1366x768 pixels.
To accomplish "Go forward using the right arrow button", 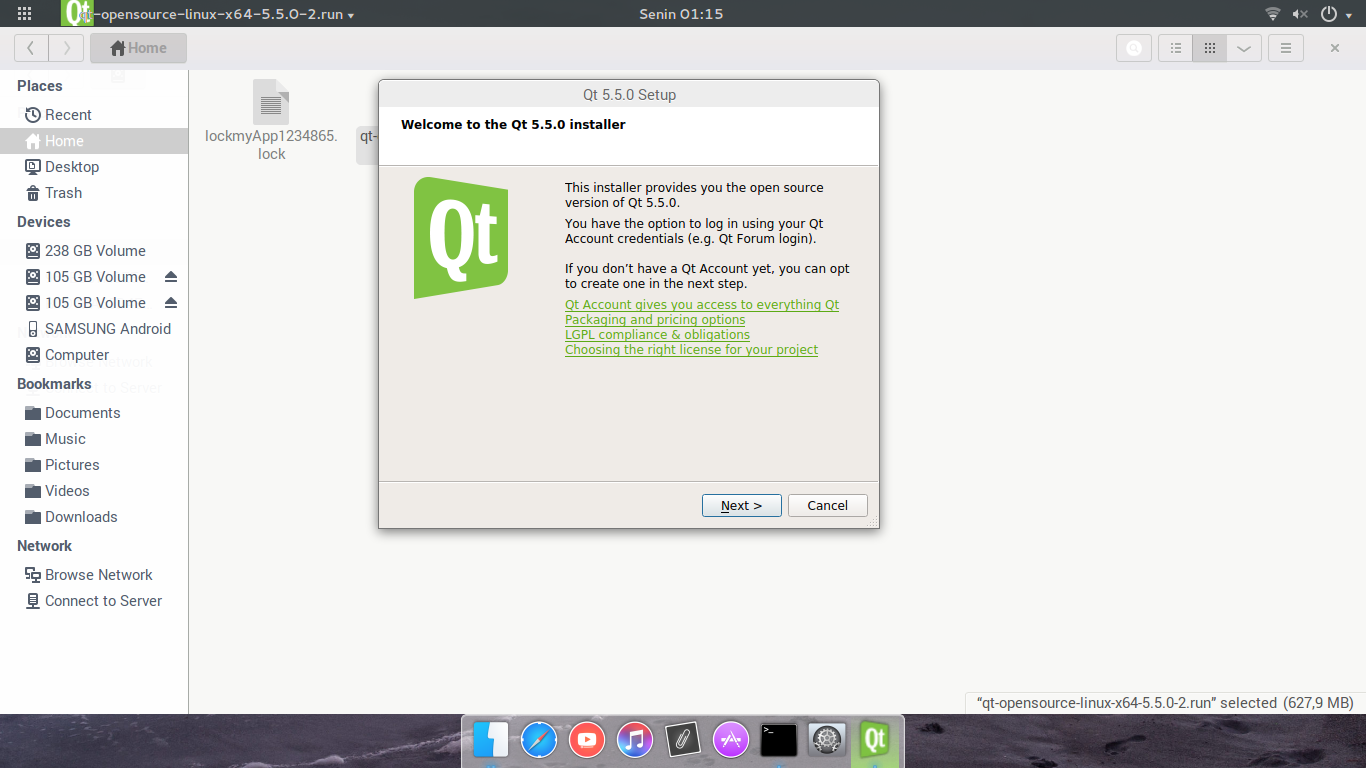I will 66,48.
